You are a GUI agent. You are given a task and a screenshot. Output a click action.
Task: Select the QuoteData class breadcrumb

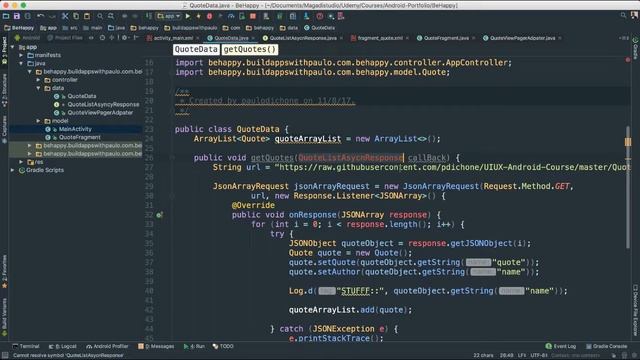click(x=320, y=28)
